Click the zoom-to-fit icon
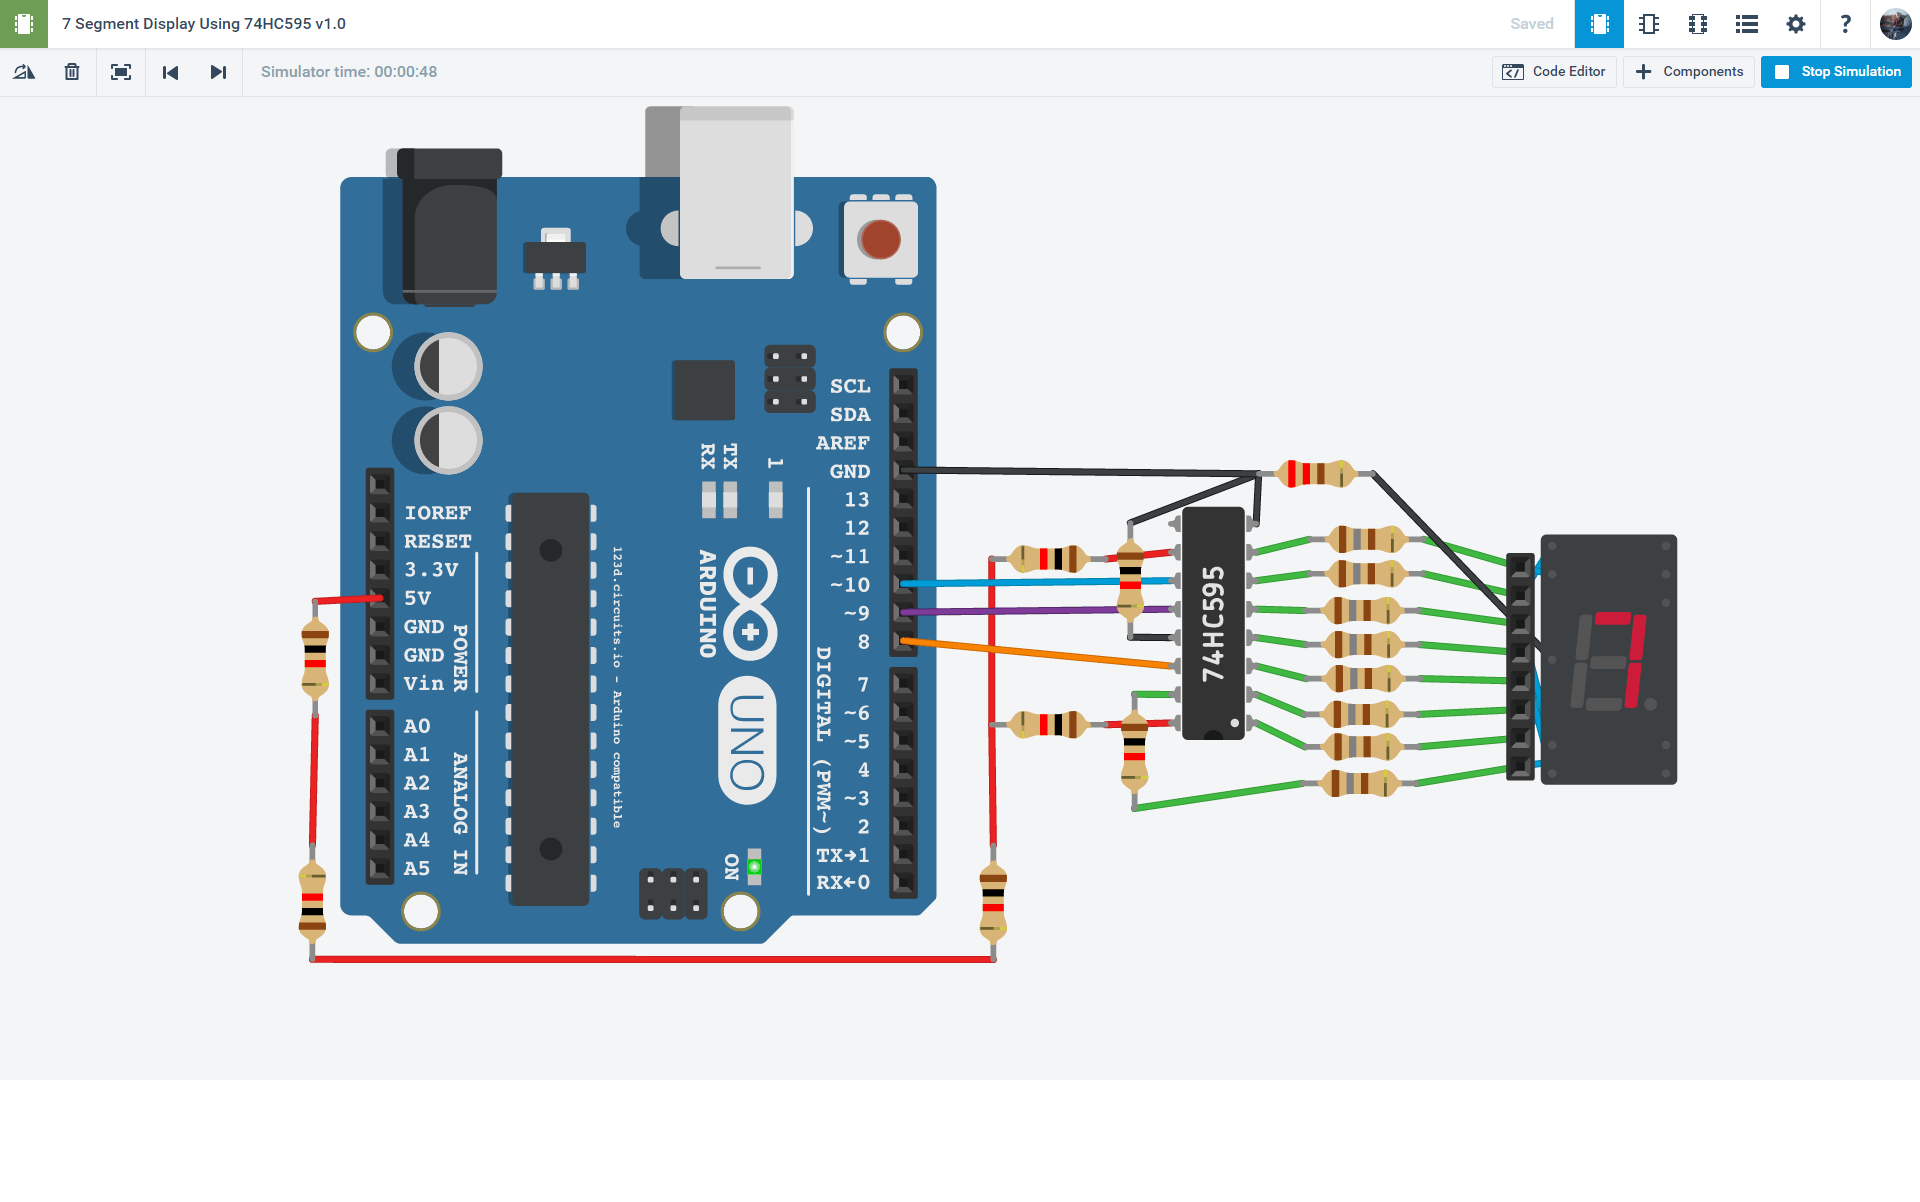Image resolution: width=1920 pixels, height=1202 pixels. pyautogui.click(x=121, y=72)
